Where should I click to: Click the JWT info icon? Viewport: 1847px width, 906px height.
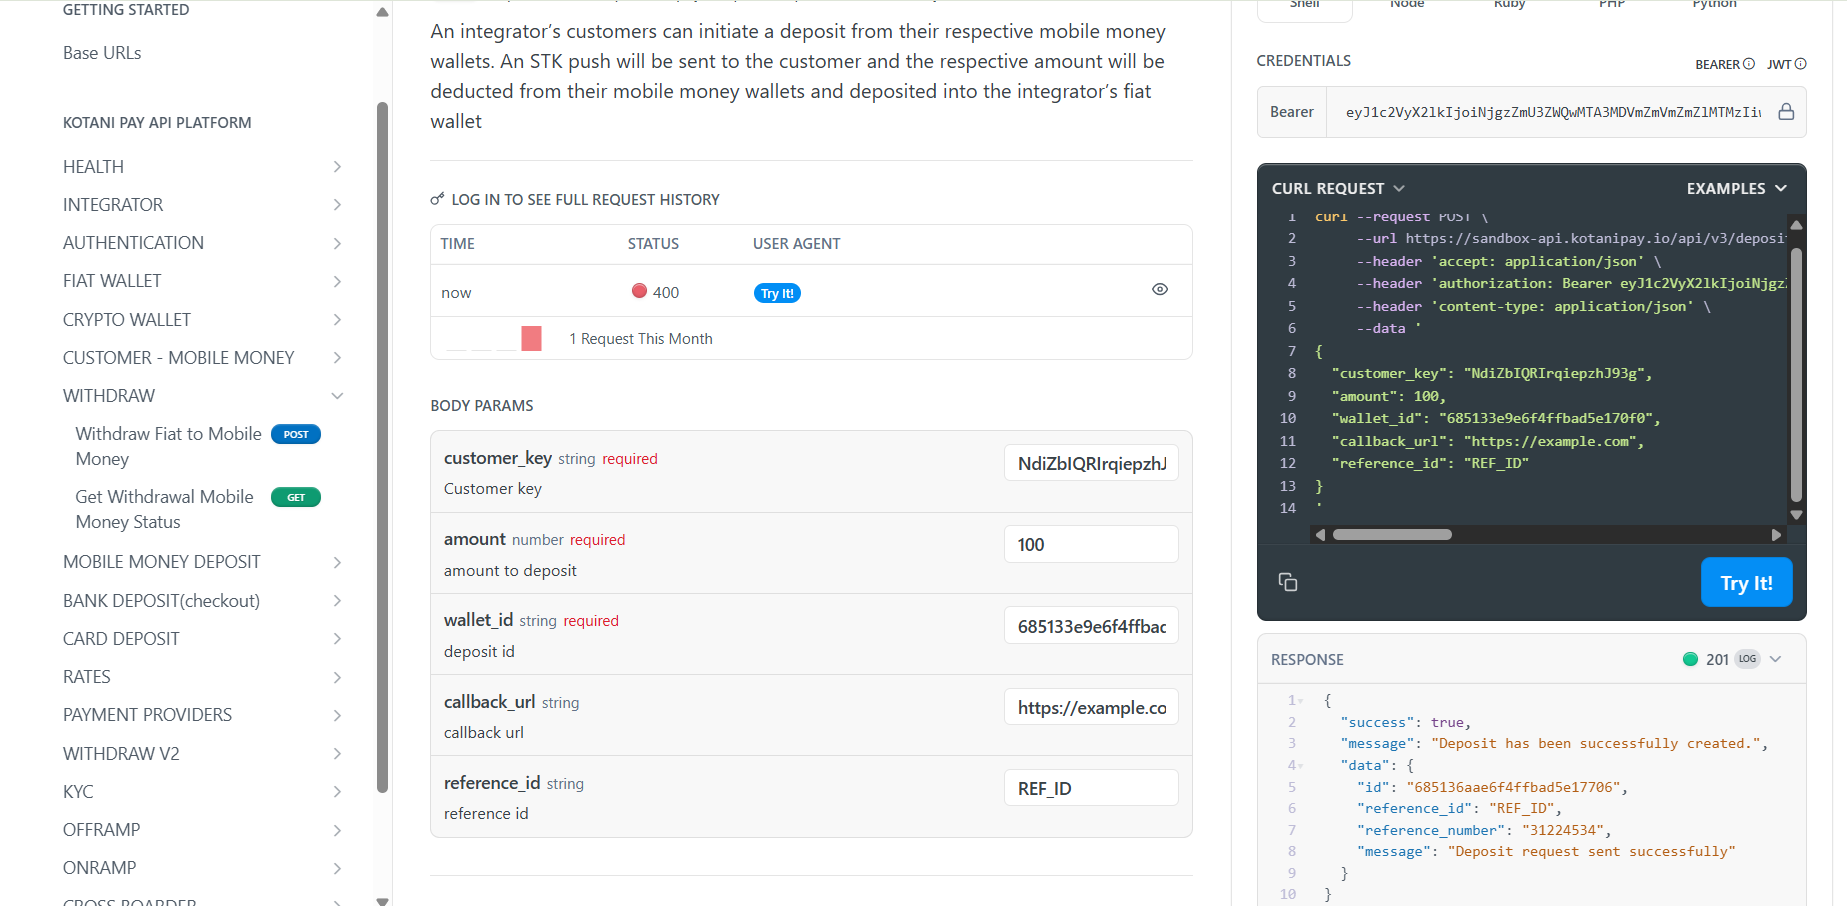pos(1800,64)
